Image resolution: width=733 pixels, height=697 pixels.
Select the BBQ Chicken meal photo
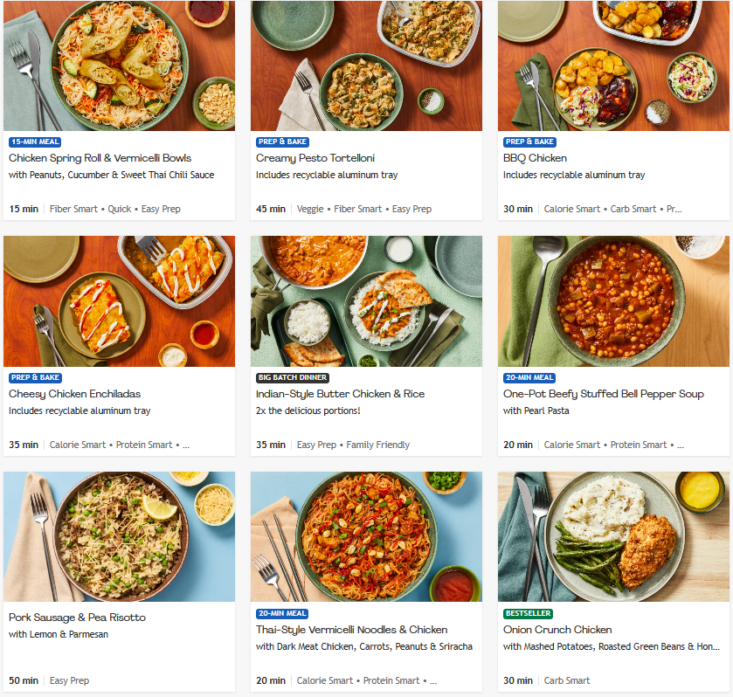613,65
